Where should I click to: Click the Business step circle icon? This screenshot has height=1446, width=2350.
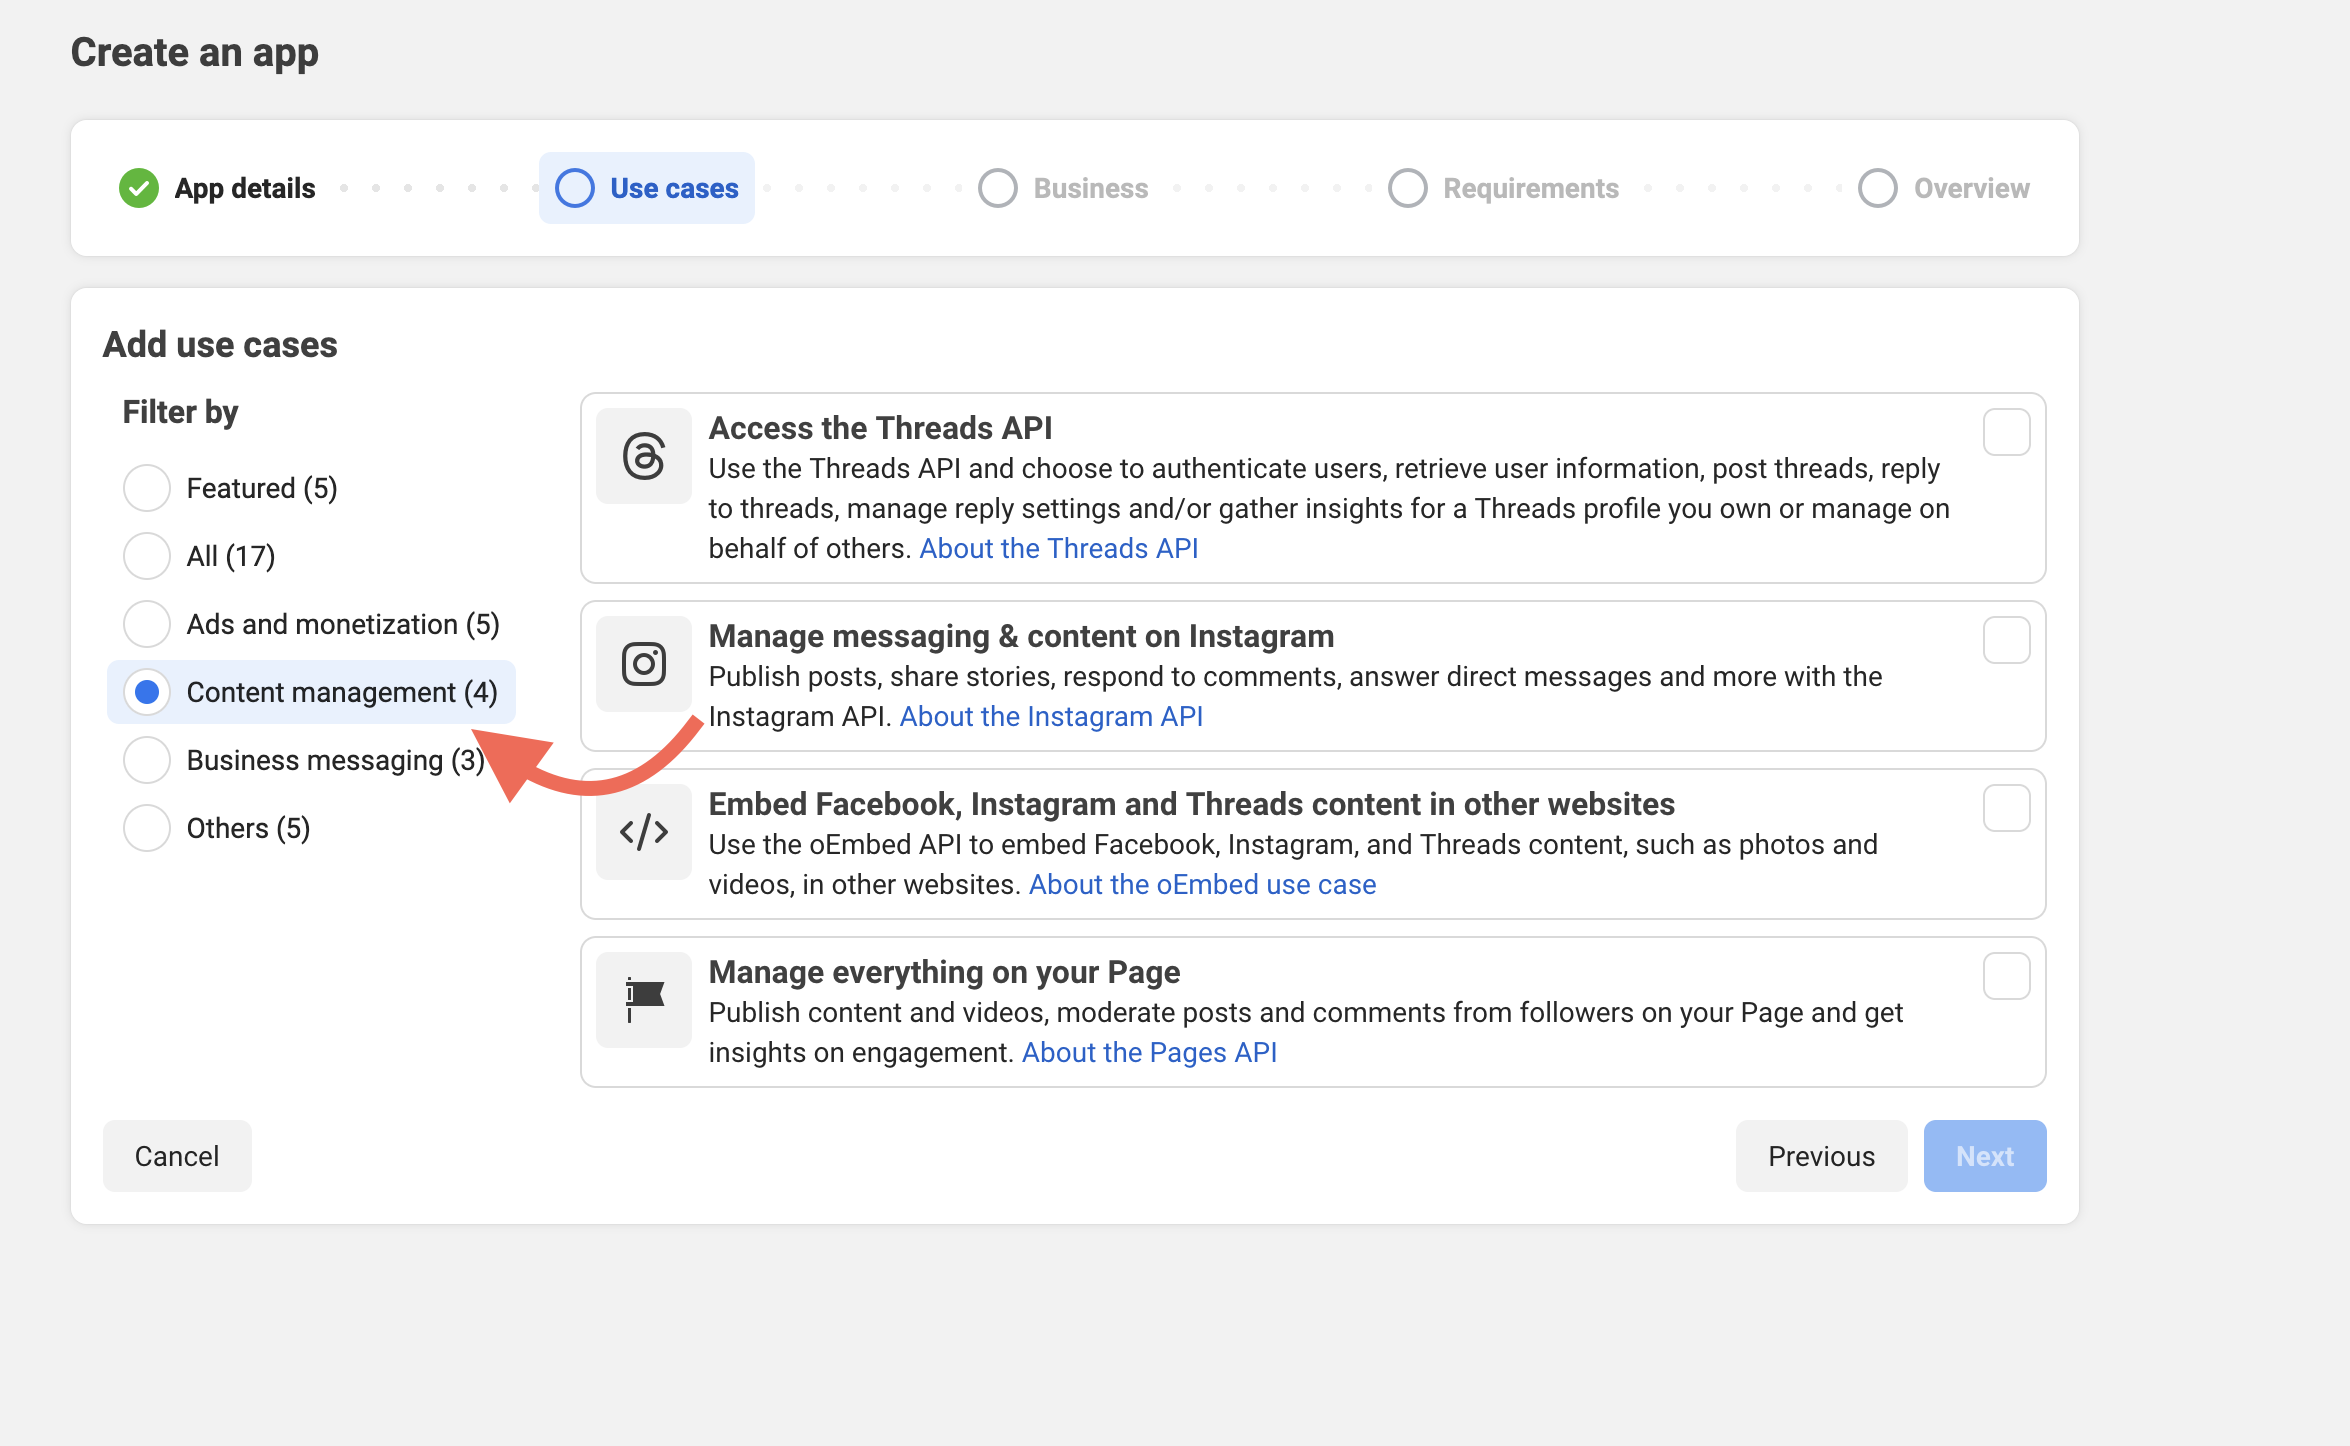pos(998,188)
